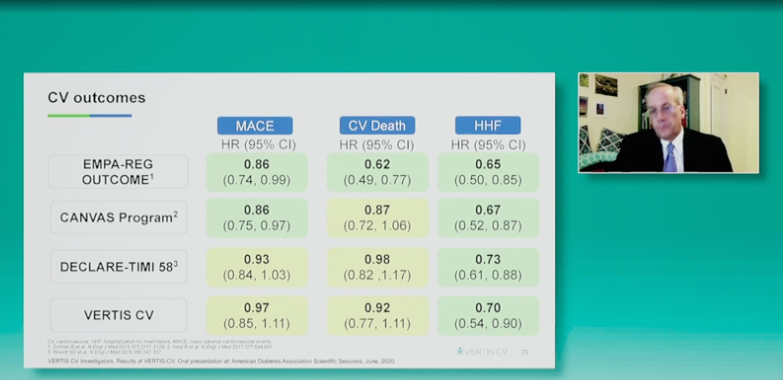Click the EMPA-REG OUTCOME row label

pyautogui.click(x=118, y=172)
